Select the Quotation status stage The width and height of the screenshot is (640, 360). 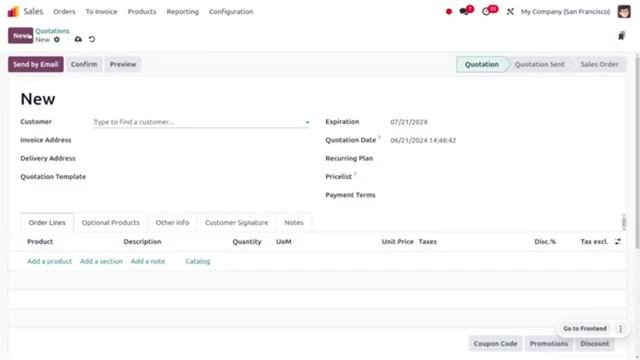pyautogui.click(x=482, y=64)
